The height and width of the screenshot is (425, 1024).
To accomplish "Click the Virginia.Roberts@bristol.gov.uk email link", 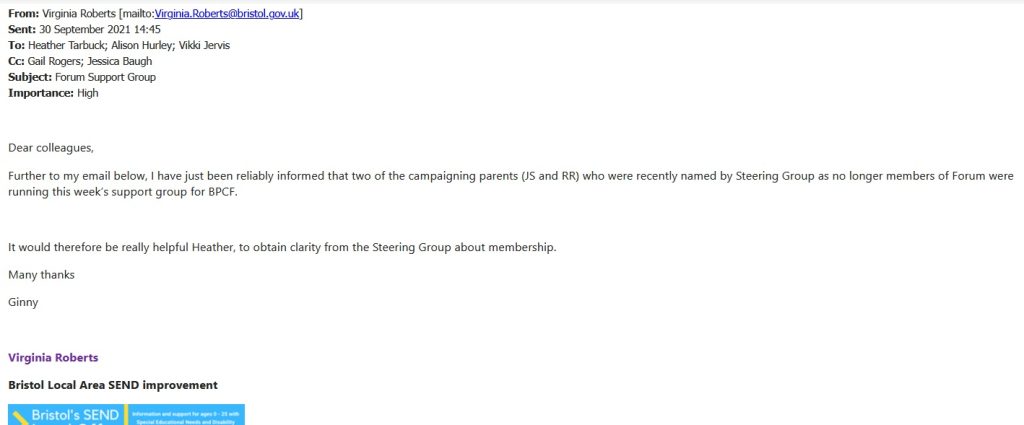I will click(x=228, y=13).
